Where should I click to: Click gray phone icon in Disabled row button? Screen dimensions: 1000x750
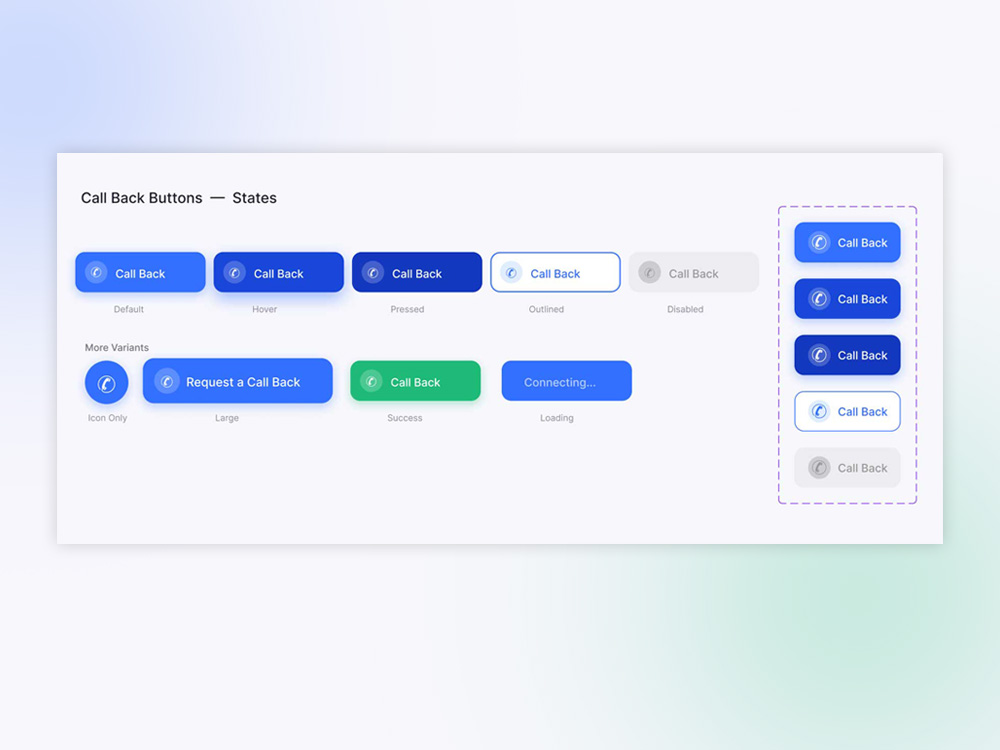(649, 272)
